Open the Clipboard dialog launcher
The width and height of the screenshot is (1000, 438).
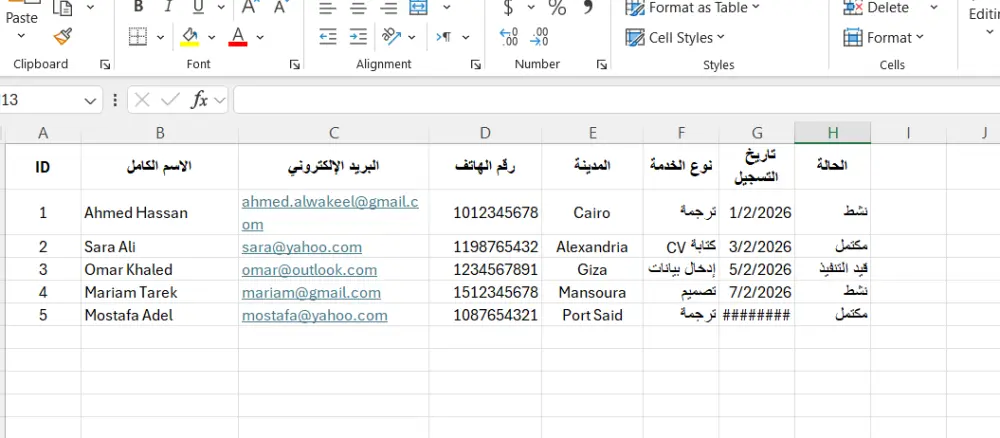pyautogui.click(x=105, y=64)
